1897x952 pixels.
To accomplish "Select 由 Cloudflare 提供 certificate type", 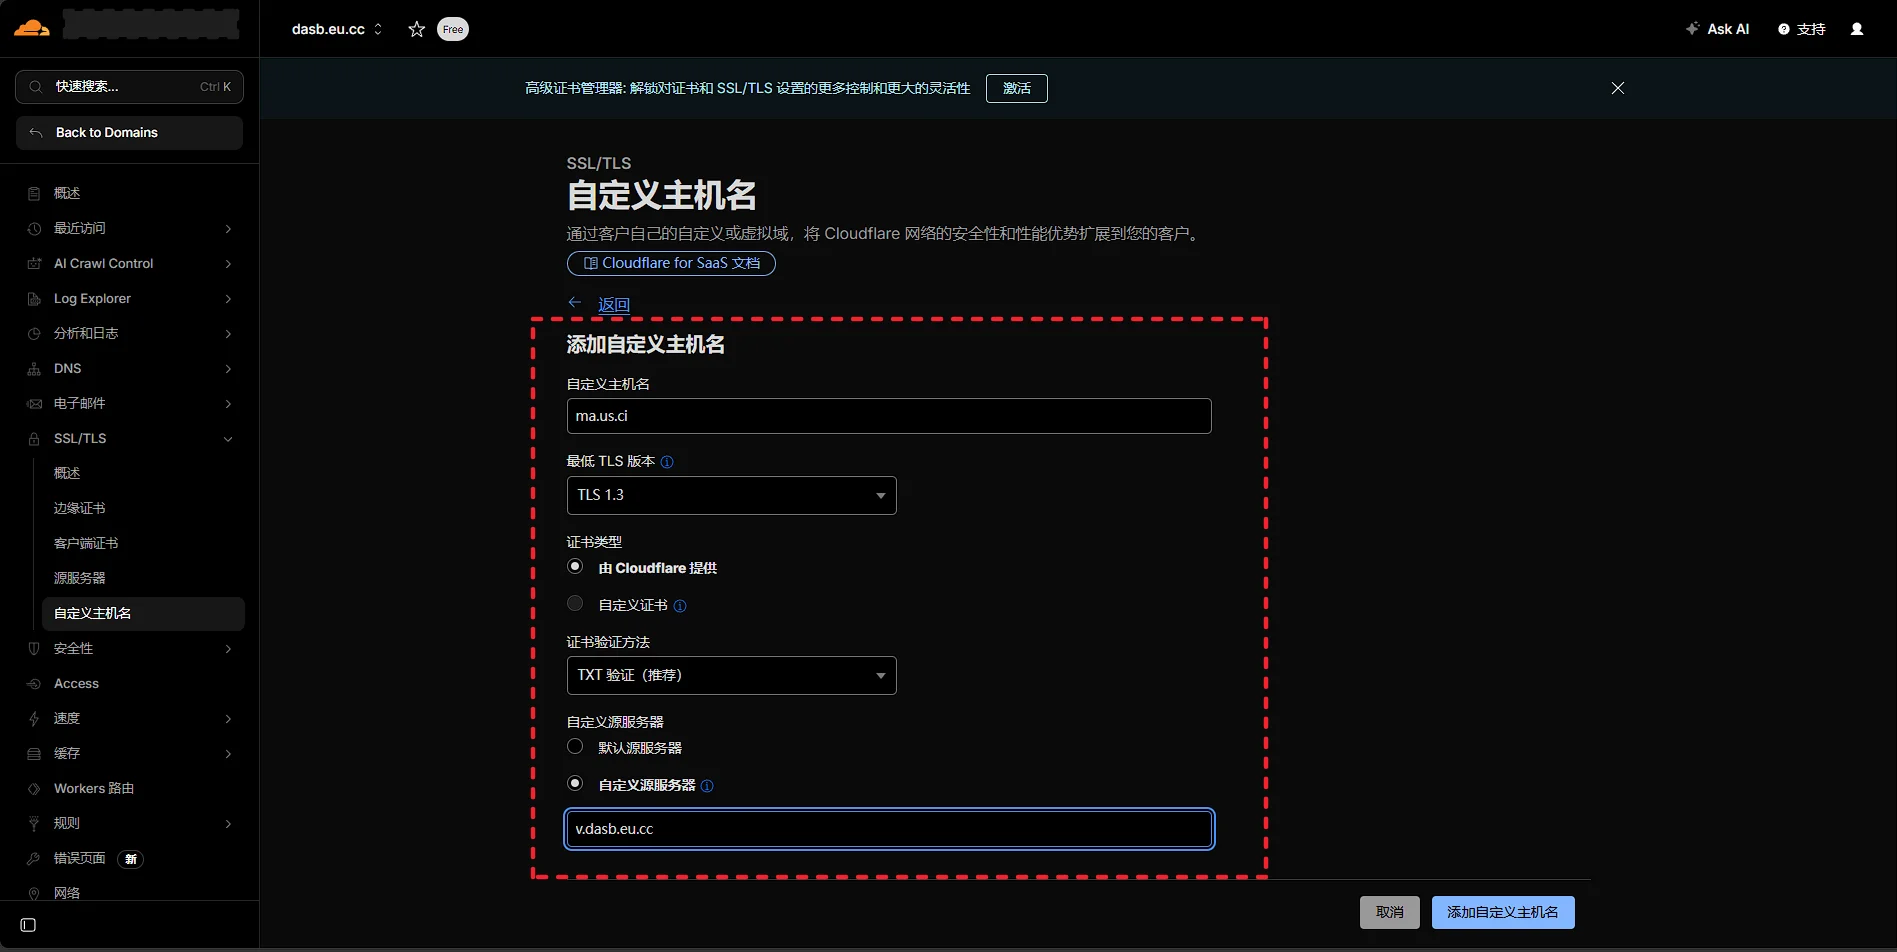I will pos(575,566).
